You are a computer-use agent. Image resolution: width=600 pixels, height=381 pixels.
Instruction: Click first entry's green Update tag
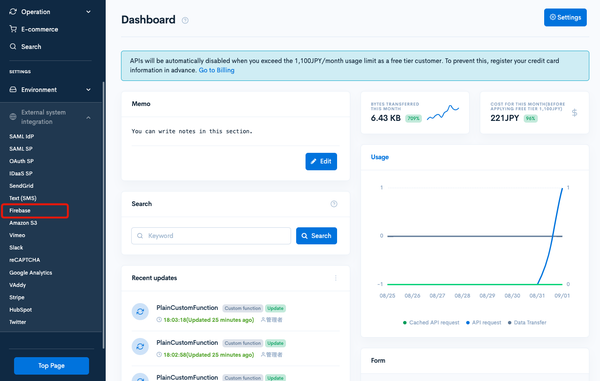[275, 308]
